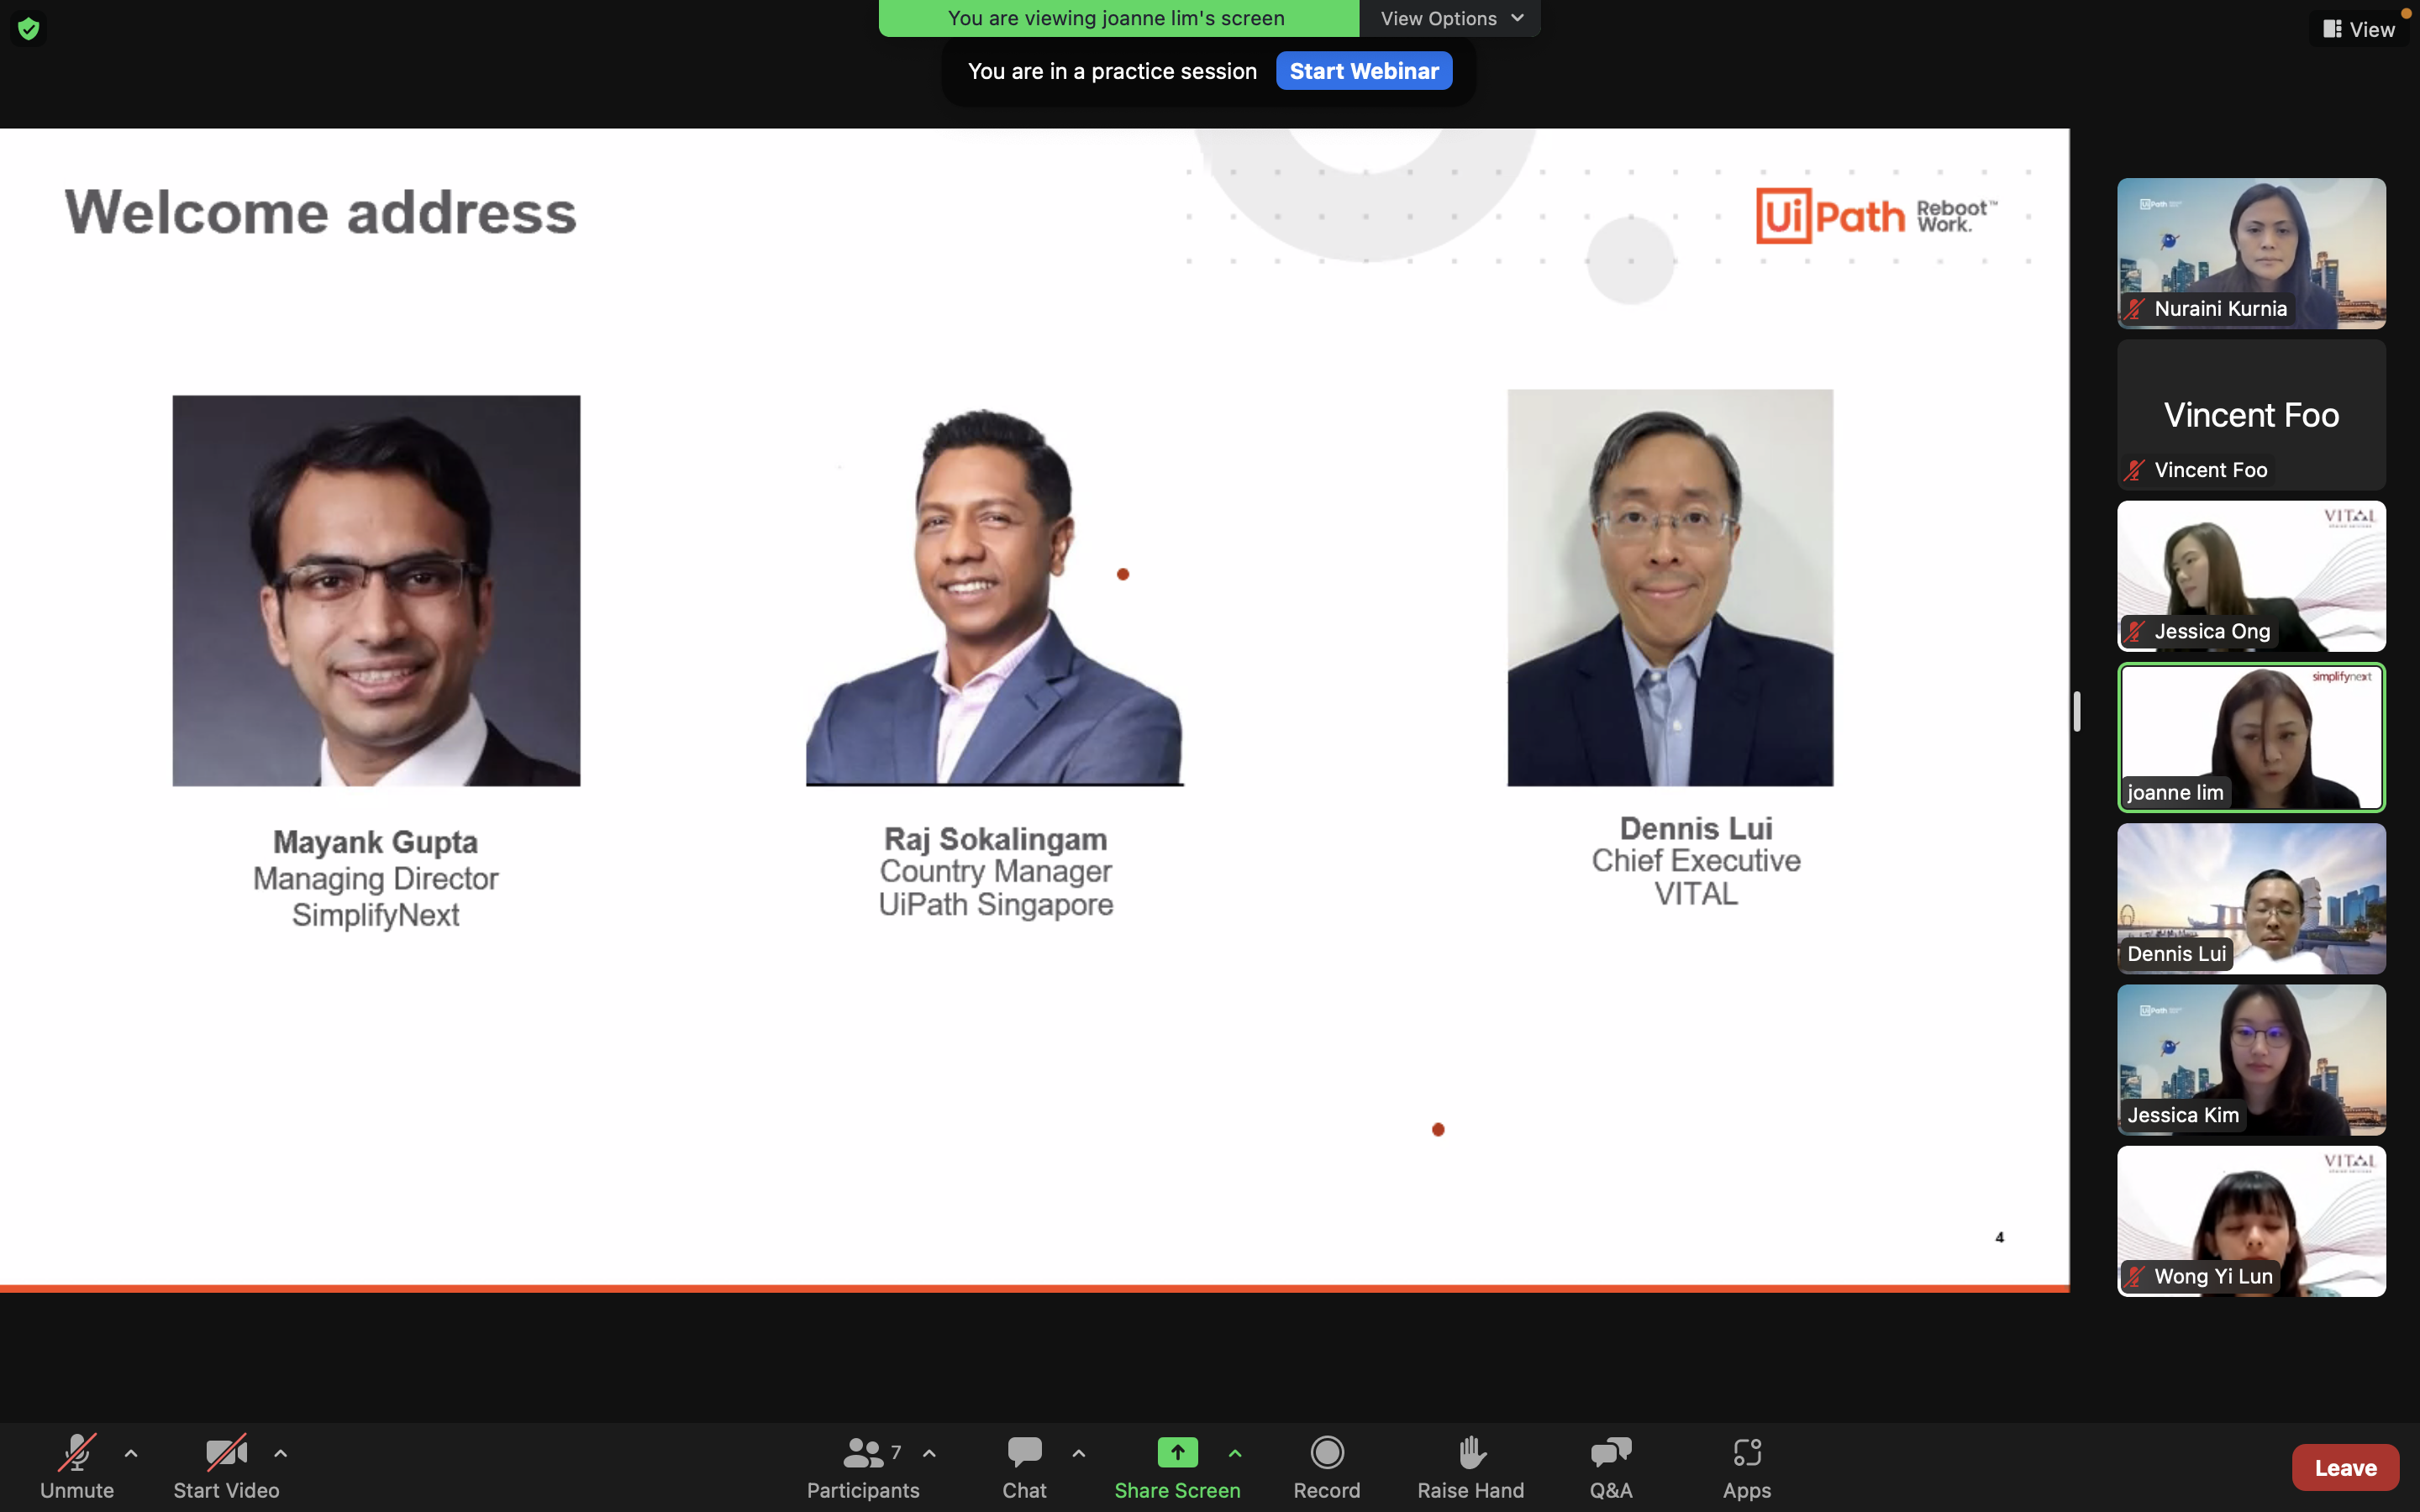Expand Share Screen options chevron
This screenshot has width=2420, height=1512.
click(x=1235, y=1453)
